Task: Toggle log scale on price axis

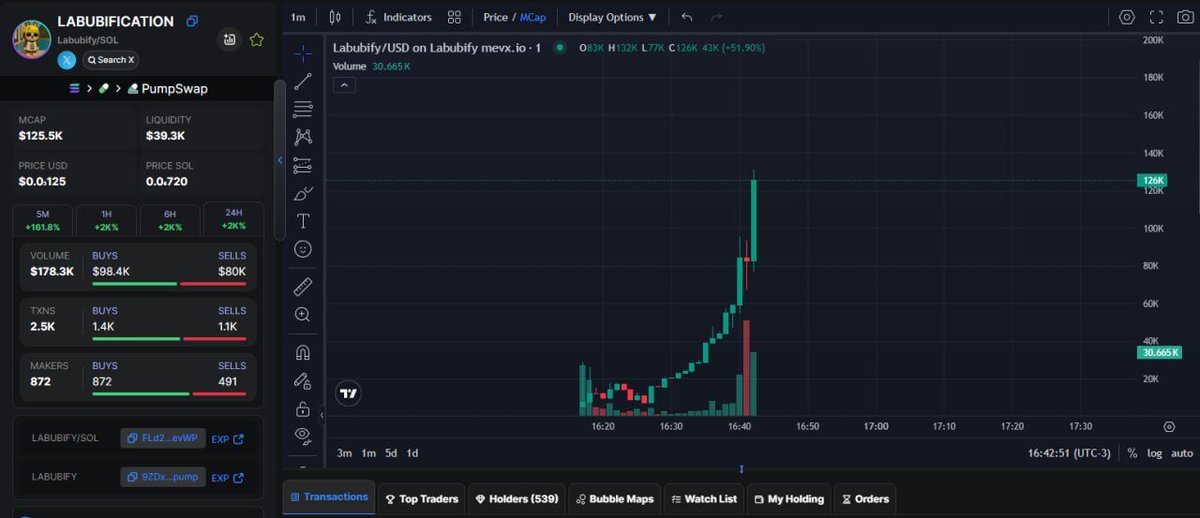Action: pos(1154,453)
